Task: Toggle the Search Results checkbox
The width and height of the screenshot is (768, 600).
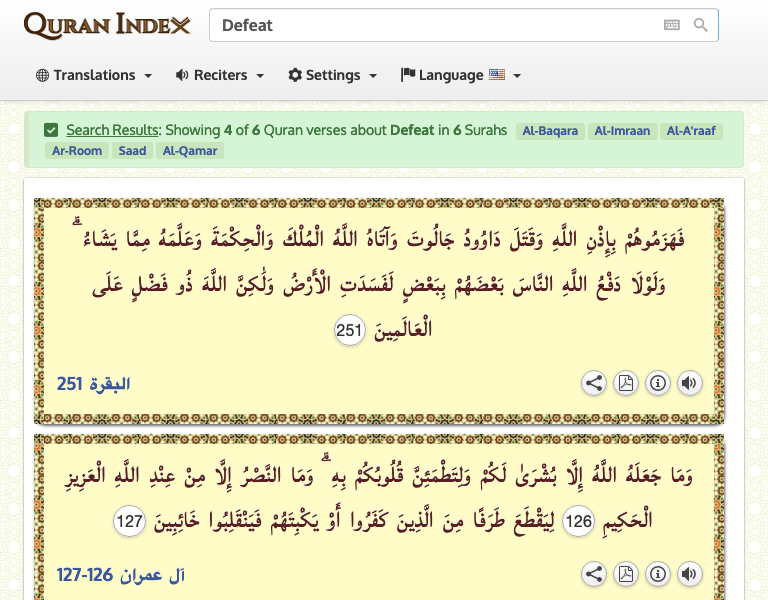Action: tap(51, 130)
